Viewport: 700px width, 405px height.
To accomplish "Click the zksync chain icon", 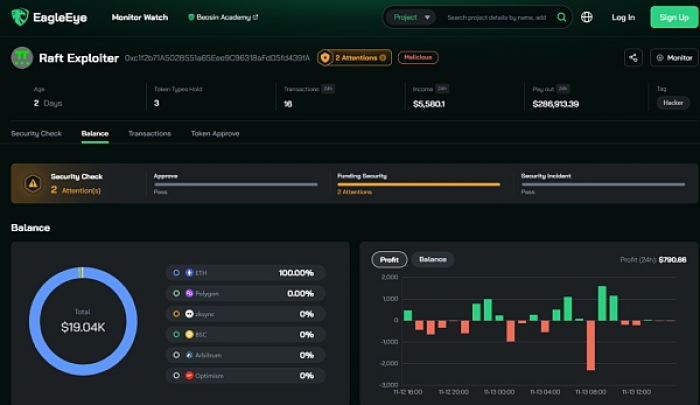I will (189, 314).
